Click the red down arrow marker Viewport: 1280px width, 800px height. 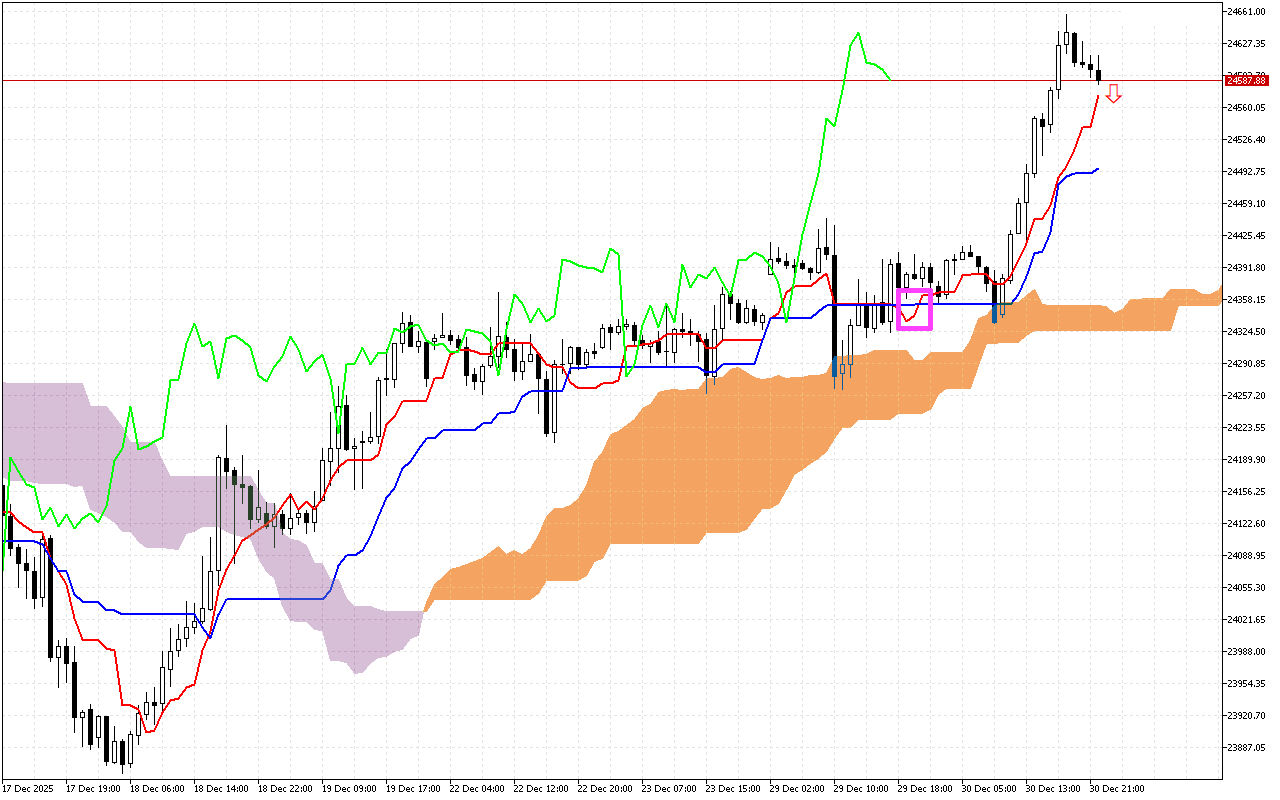[1113, 94]
